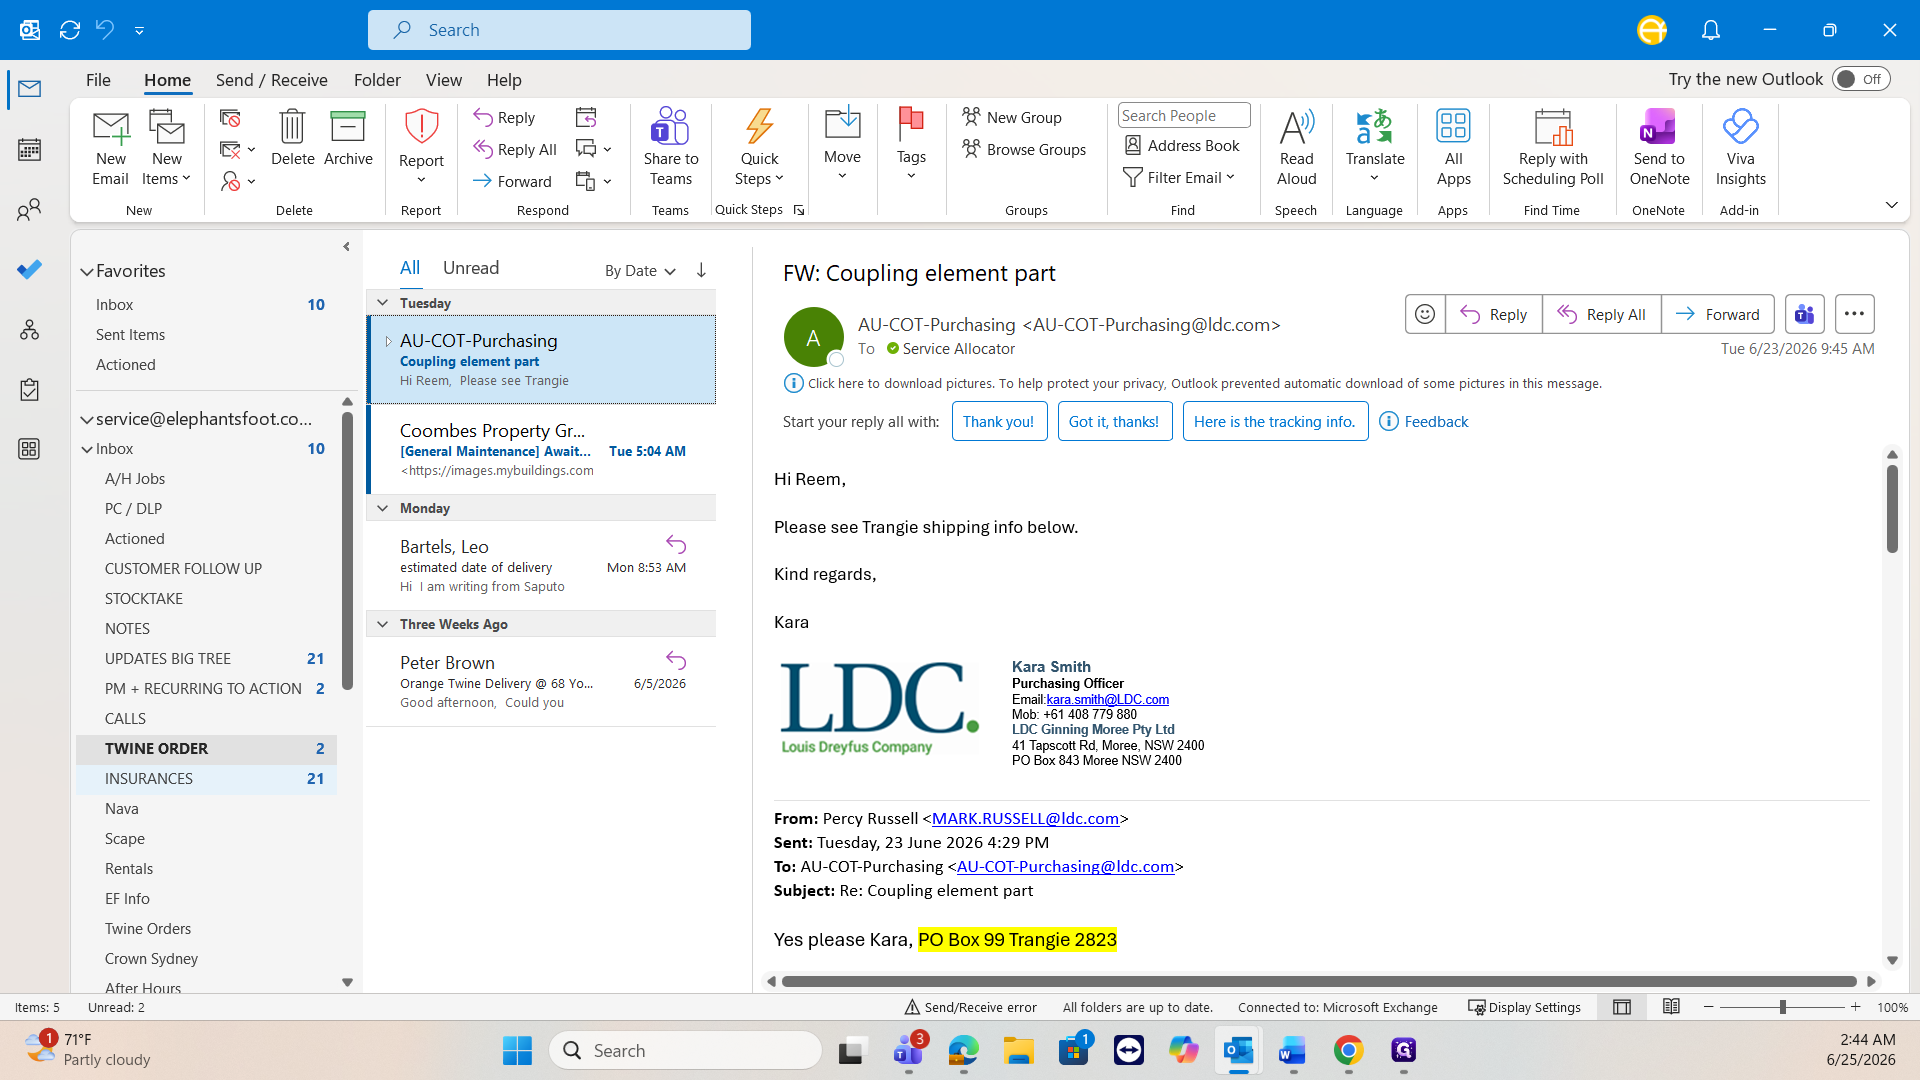1920x1080 pixels.
Task: Click Send/Receive all folders icon in title bar
Action: [x=70, y=30]
